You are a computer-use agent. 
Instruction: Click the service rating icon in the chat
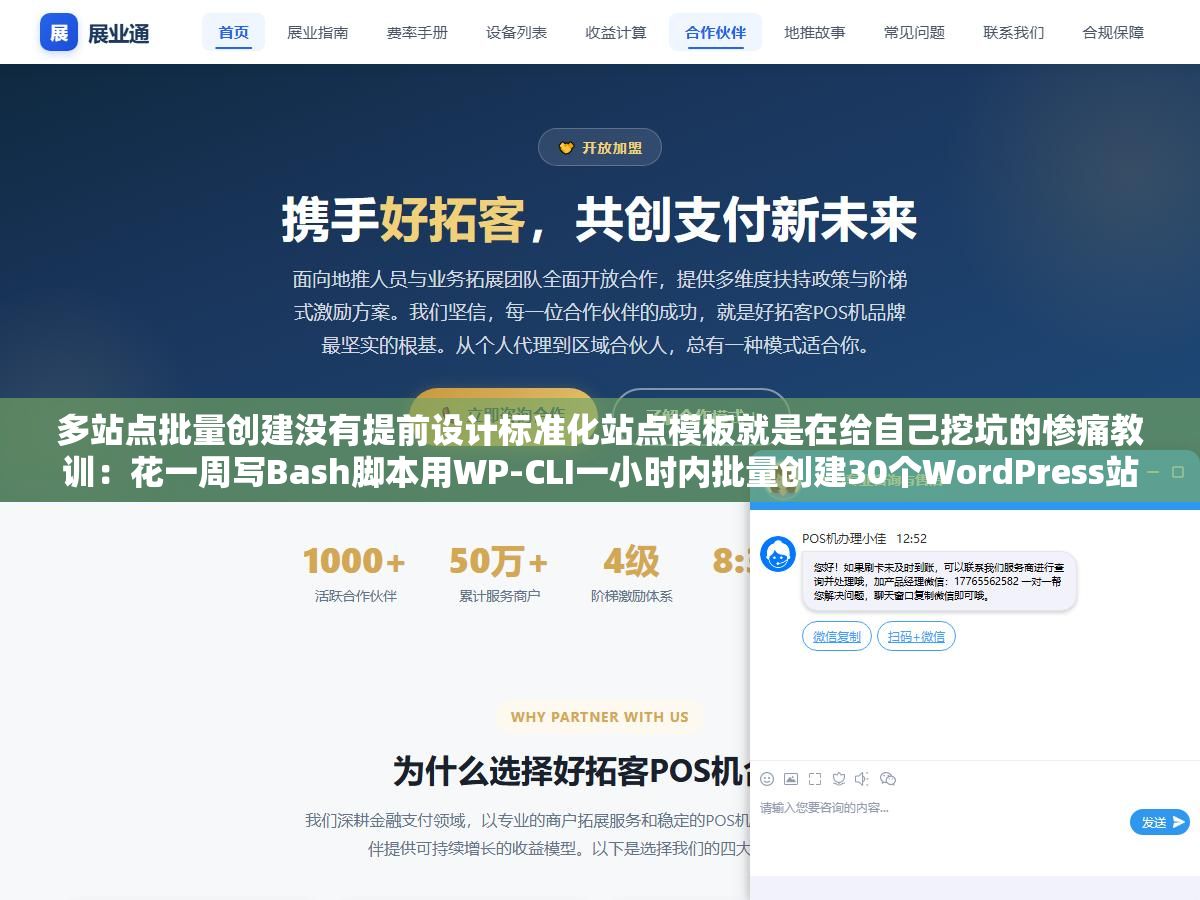[839, 779]
